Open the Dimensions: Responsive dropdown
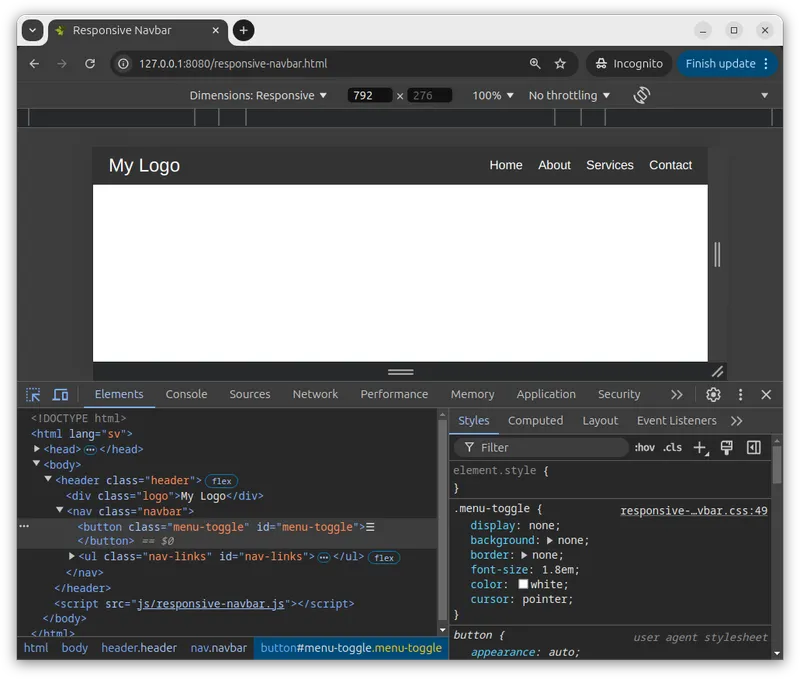Viewport: 800px width, 679px height. (258, 95)
